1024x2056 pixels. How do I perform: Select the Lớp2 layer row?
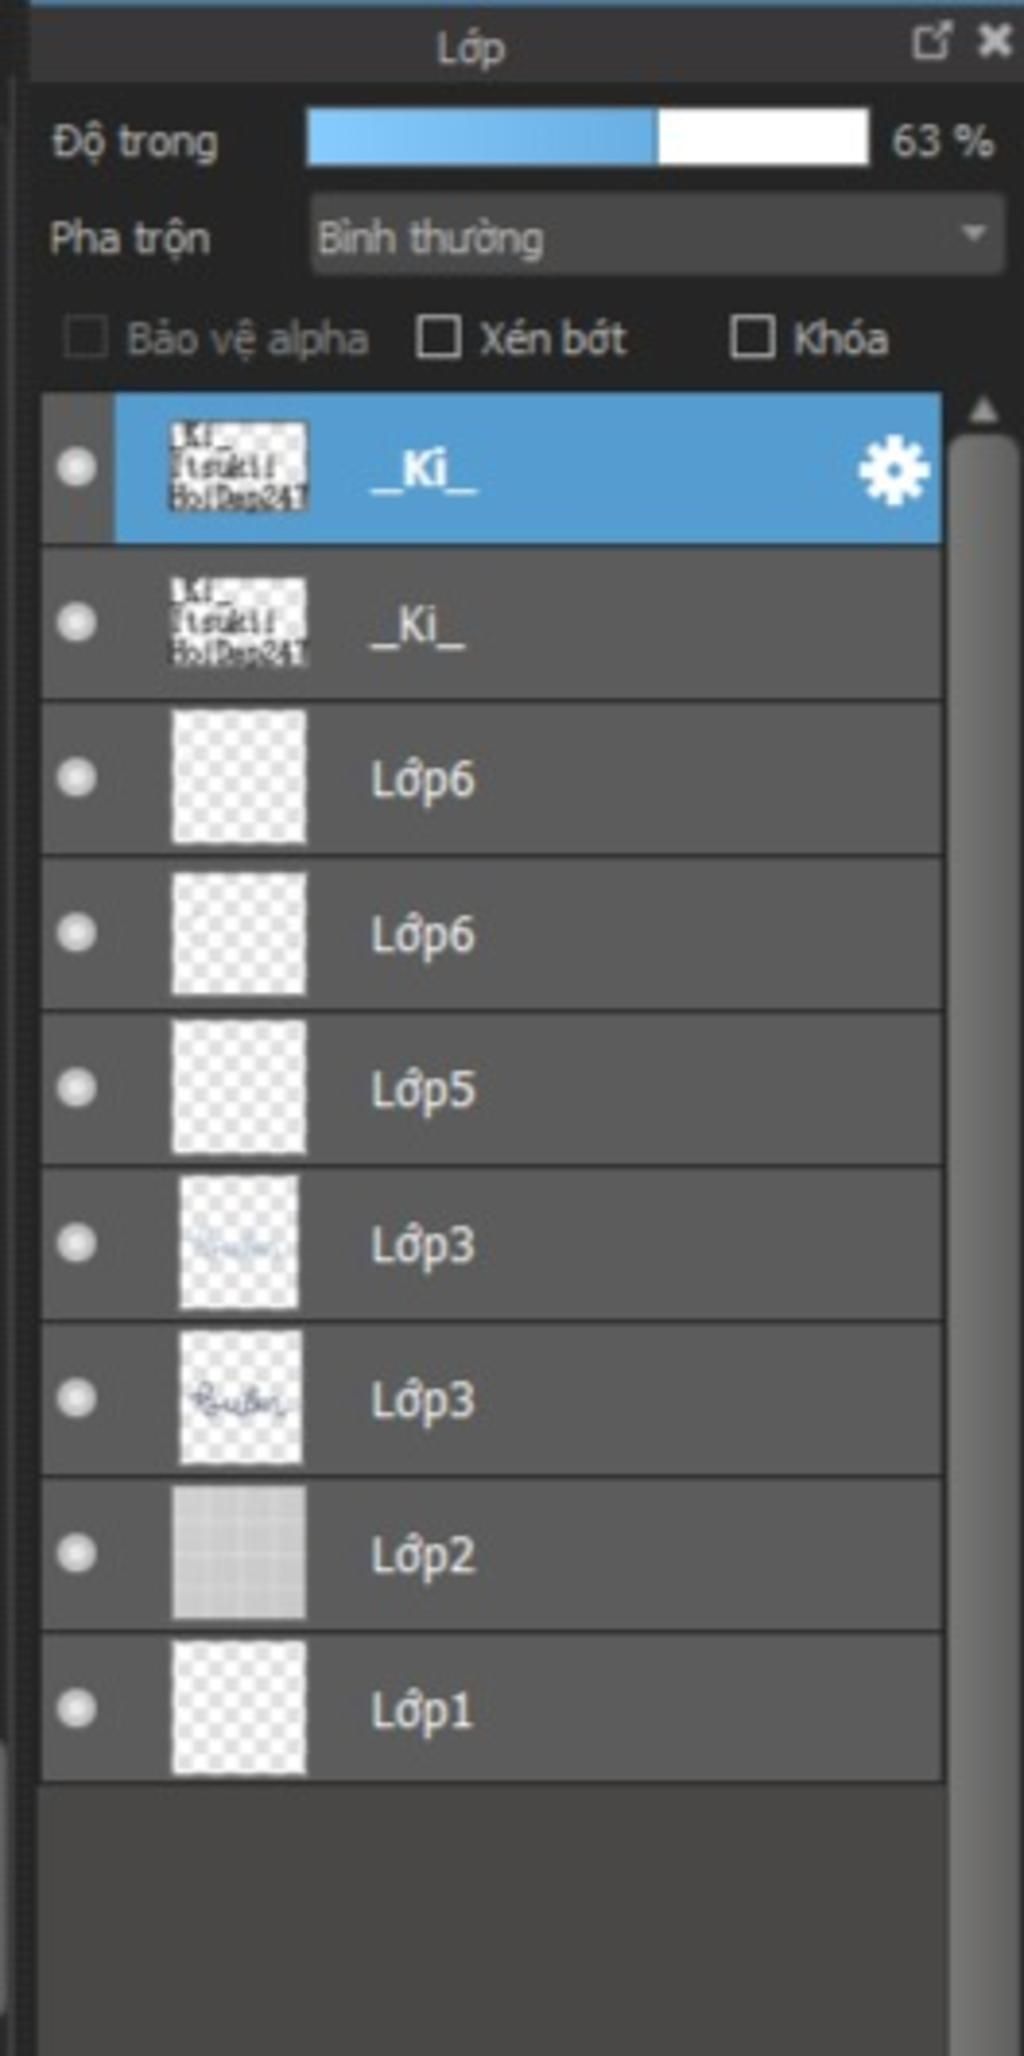(x=492, y=1553)
